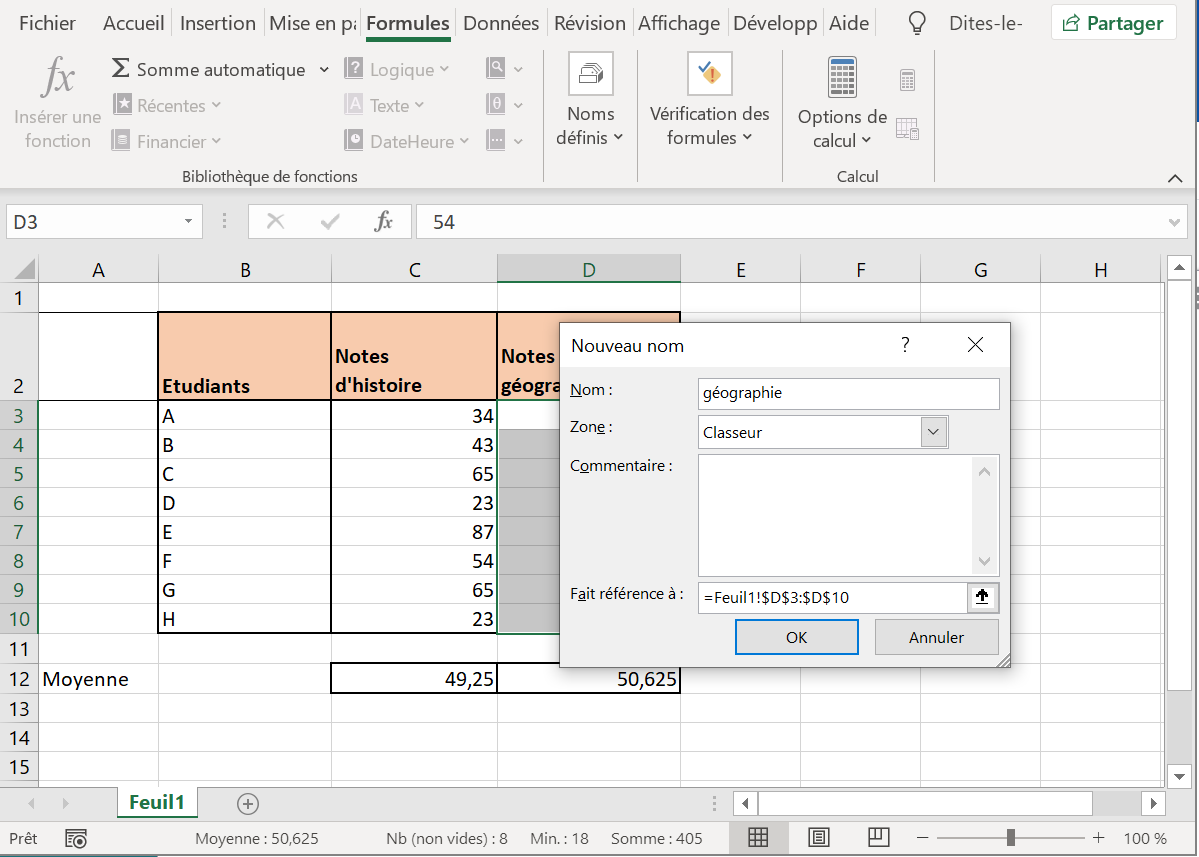Click the 100 % zoom level
The height and width of the screenshot is (857, 1199).
click(1145, 839)
